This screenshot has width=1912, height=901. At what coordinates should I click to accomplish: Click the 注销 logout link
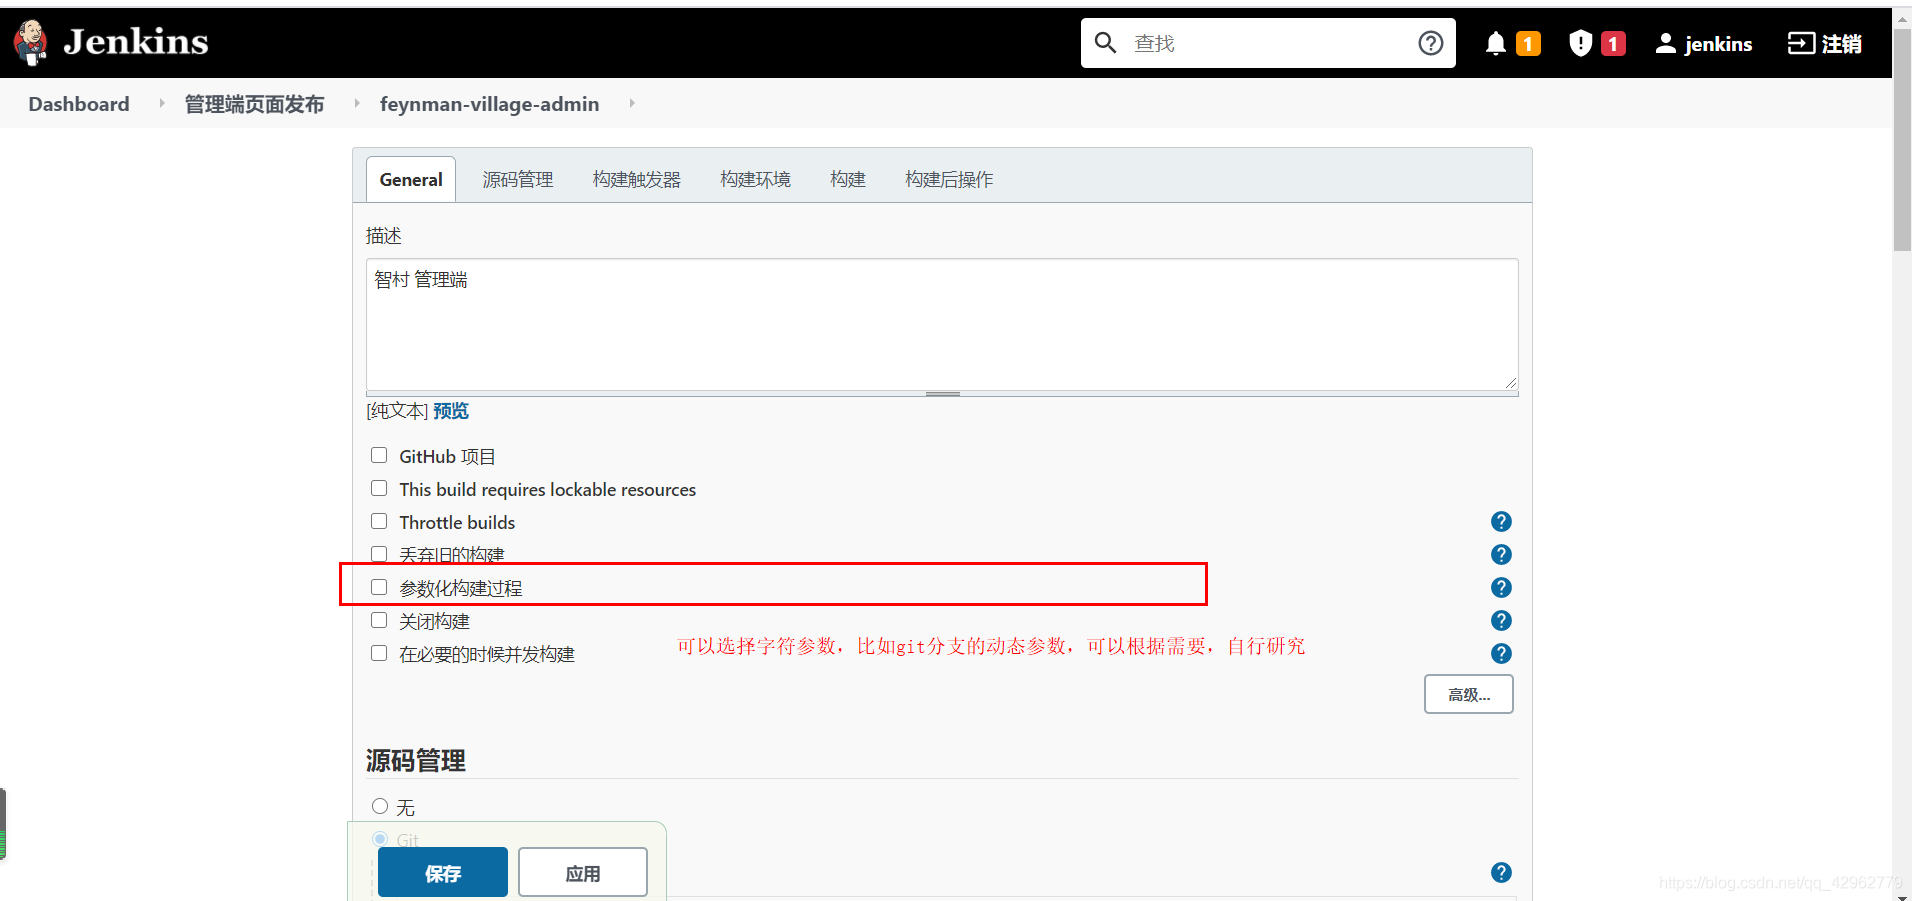coord(1825,43)
